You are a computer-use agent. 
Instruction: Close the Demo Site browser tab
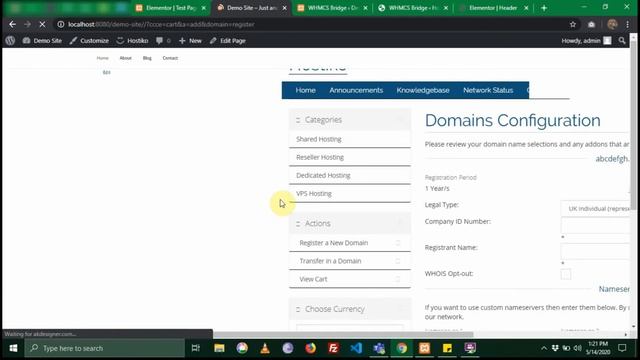click(284, 8)
